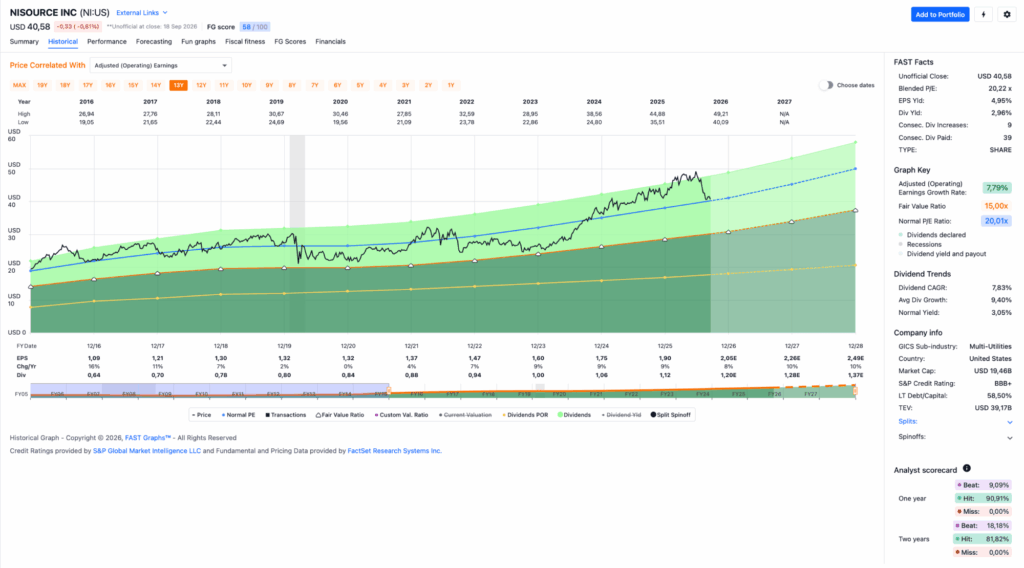1024x568 pixels.
Task: Click the Multi-Utilities sub-industry value
Action: 990,347
